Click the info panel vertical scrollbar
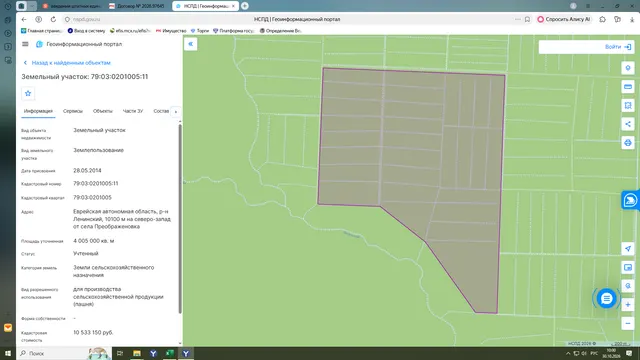The image size is (640, 360). (x=180, y=218)
